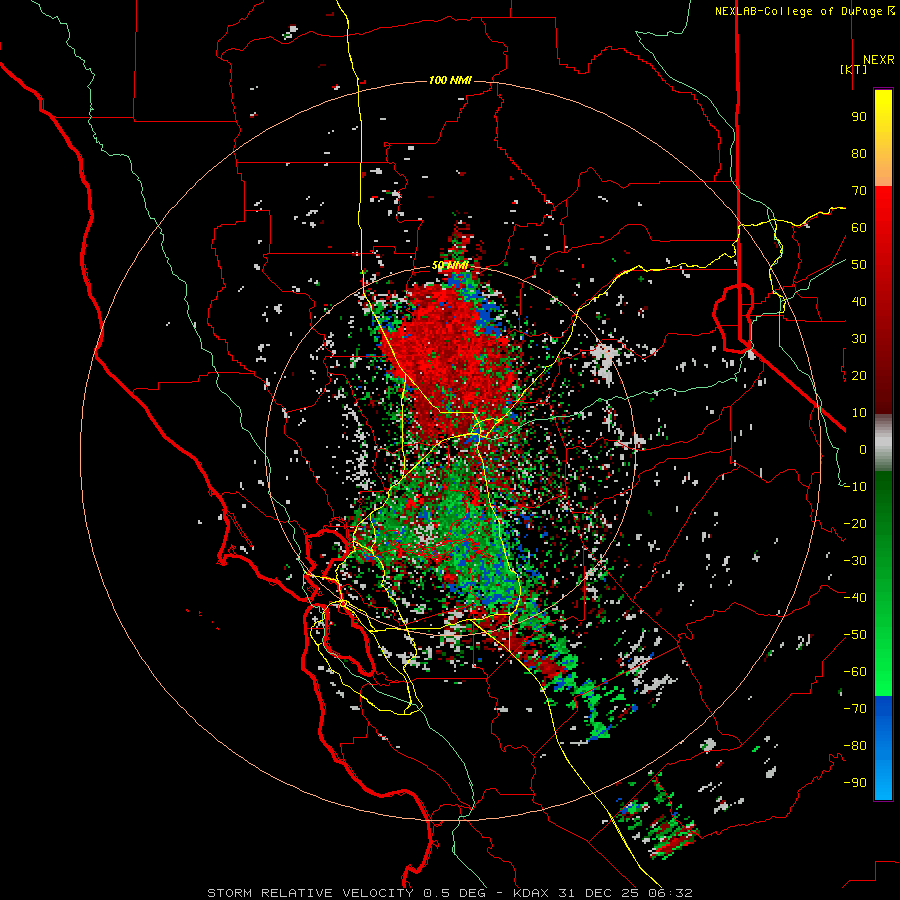Click the 50 NMI range ring label
Viewport: 900px width, 900px height.
coord(450,265)
